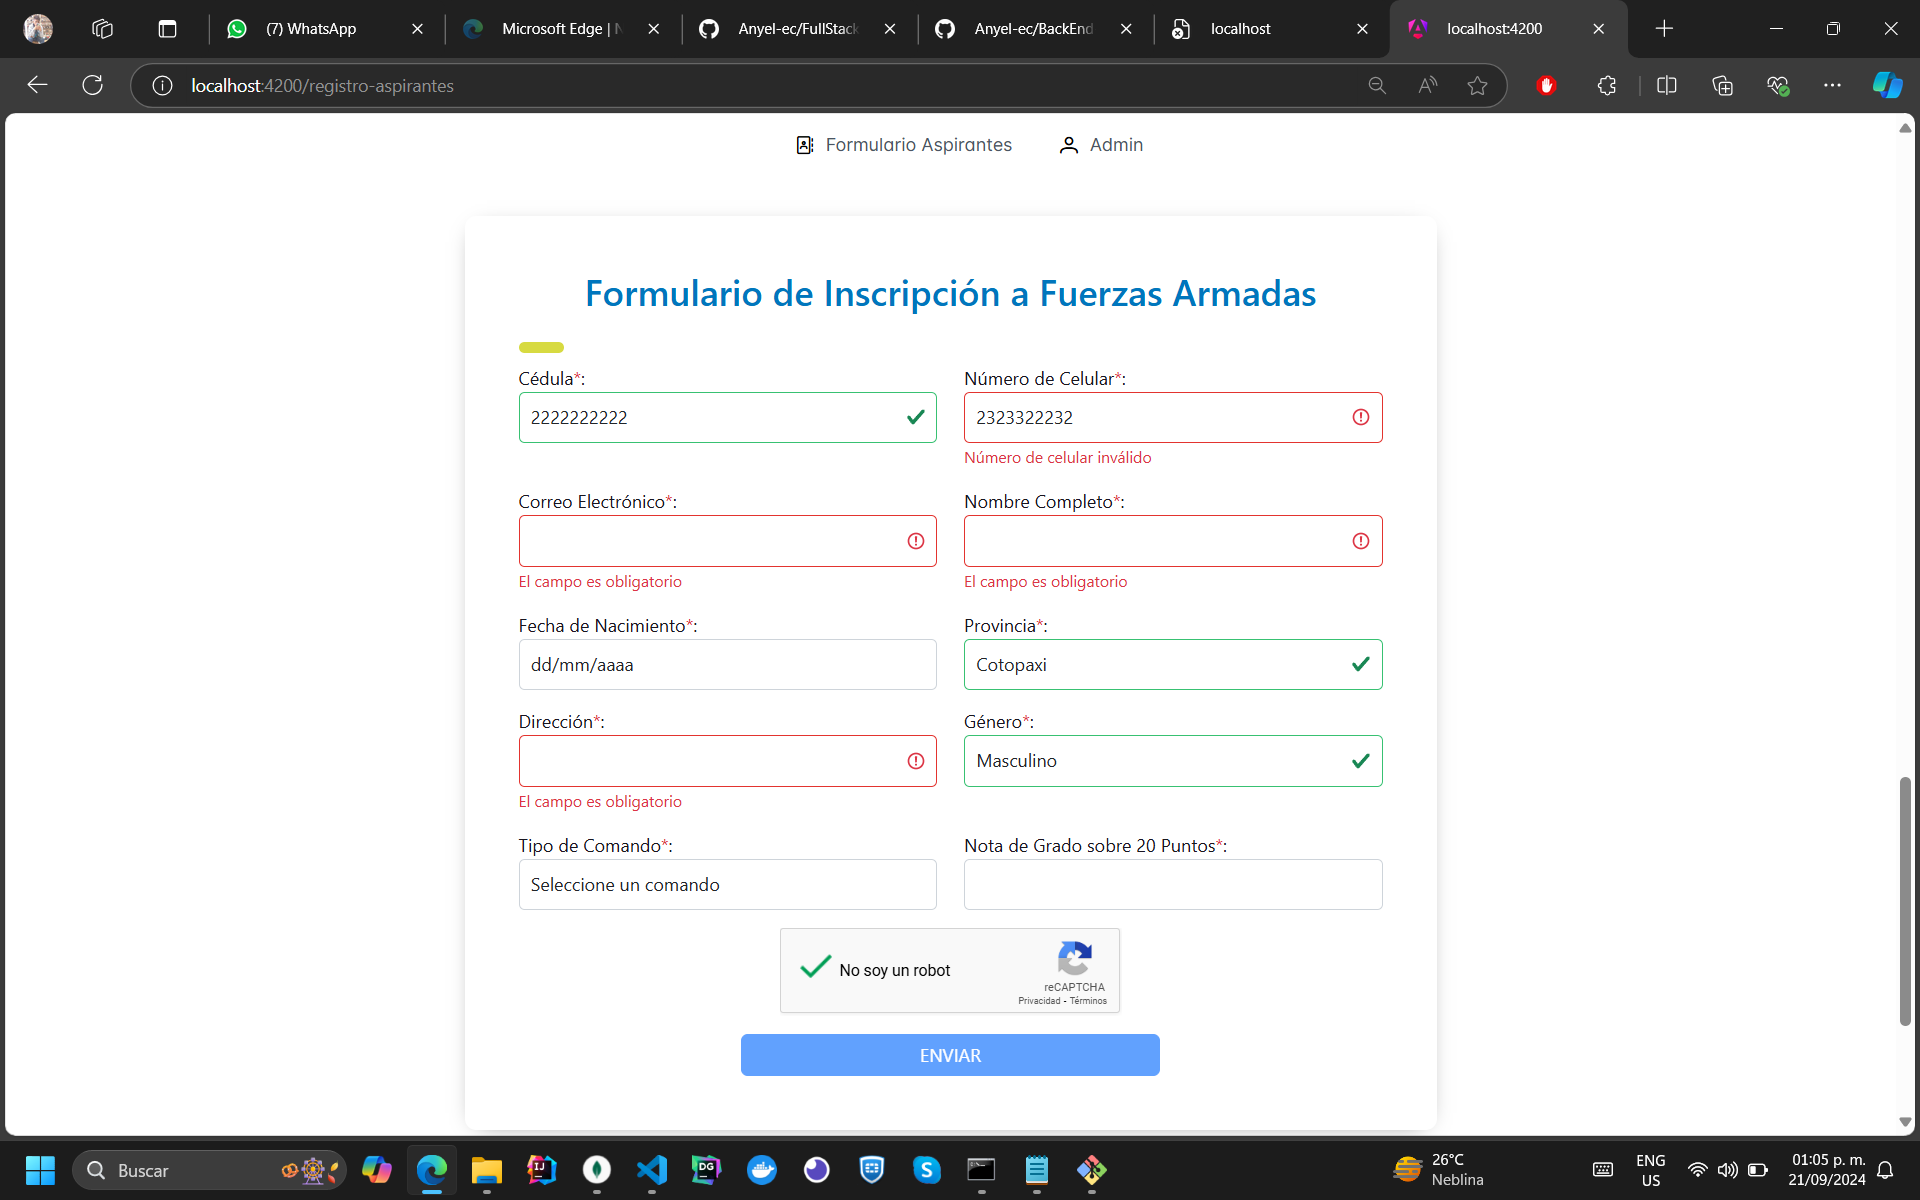Open the browser profile avatar
The height and width of the screenshot is (1200, 1920).
38,29
